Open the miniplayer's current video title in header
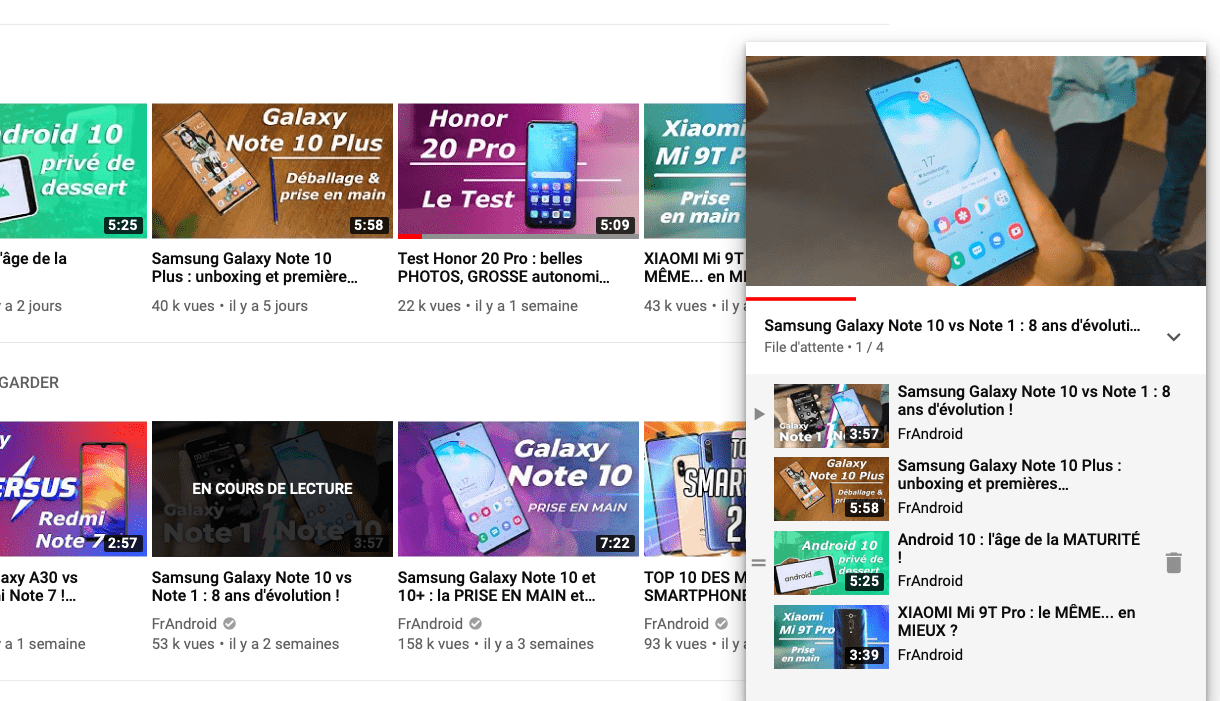Image resolution: width=1220 pixels, height=701 pixels. [951, 326]
